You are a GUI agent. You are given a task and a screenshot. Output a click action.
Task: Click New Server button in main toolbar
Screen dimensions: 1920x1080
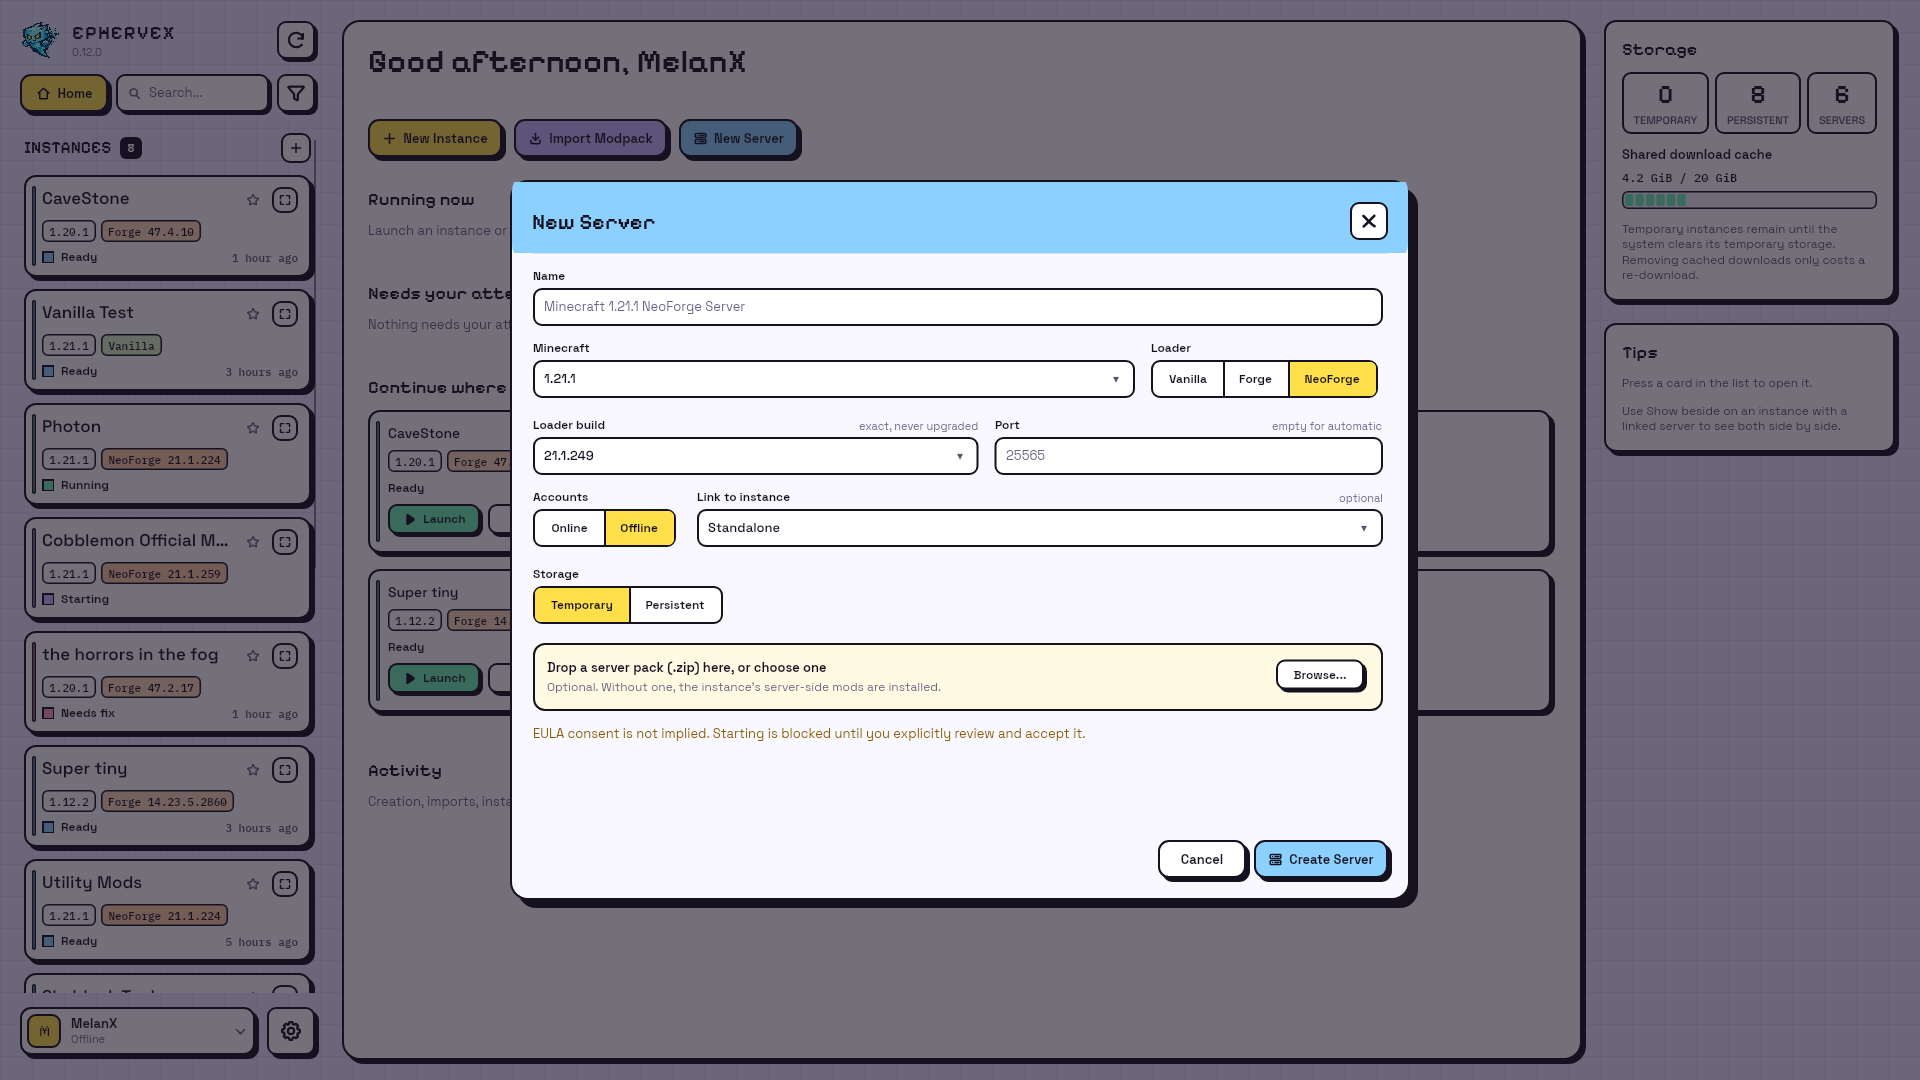[738, 138]
